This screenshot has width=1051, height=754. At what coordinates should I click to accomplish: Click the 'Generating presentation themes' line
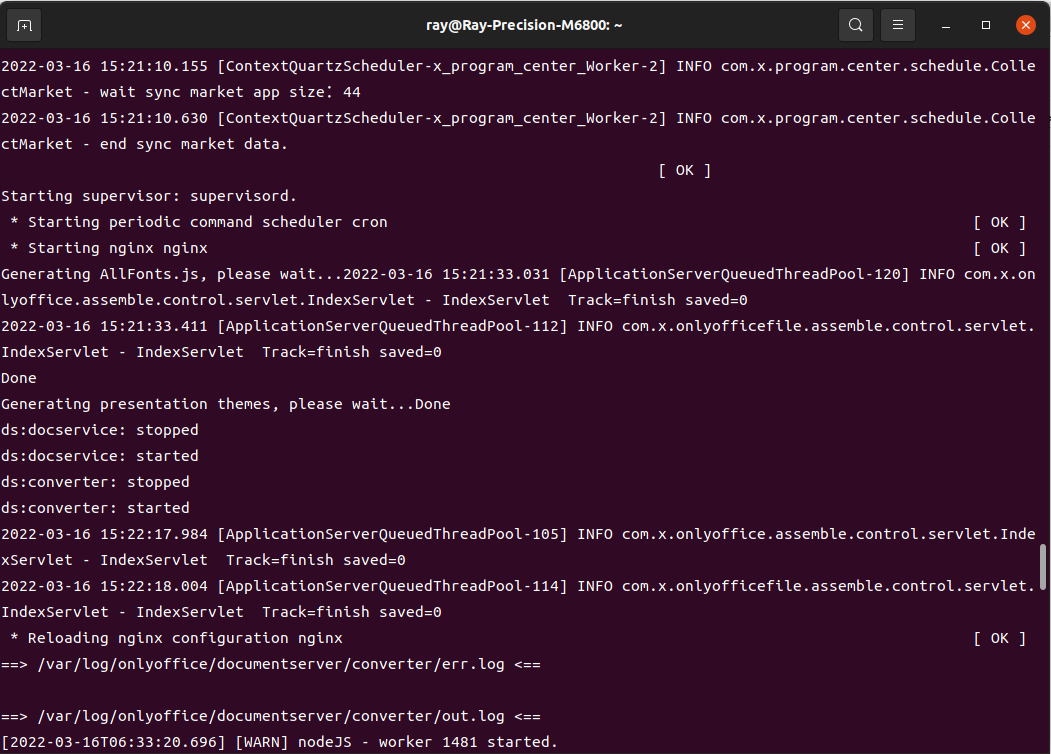tap(225, 404)
